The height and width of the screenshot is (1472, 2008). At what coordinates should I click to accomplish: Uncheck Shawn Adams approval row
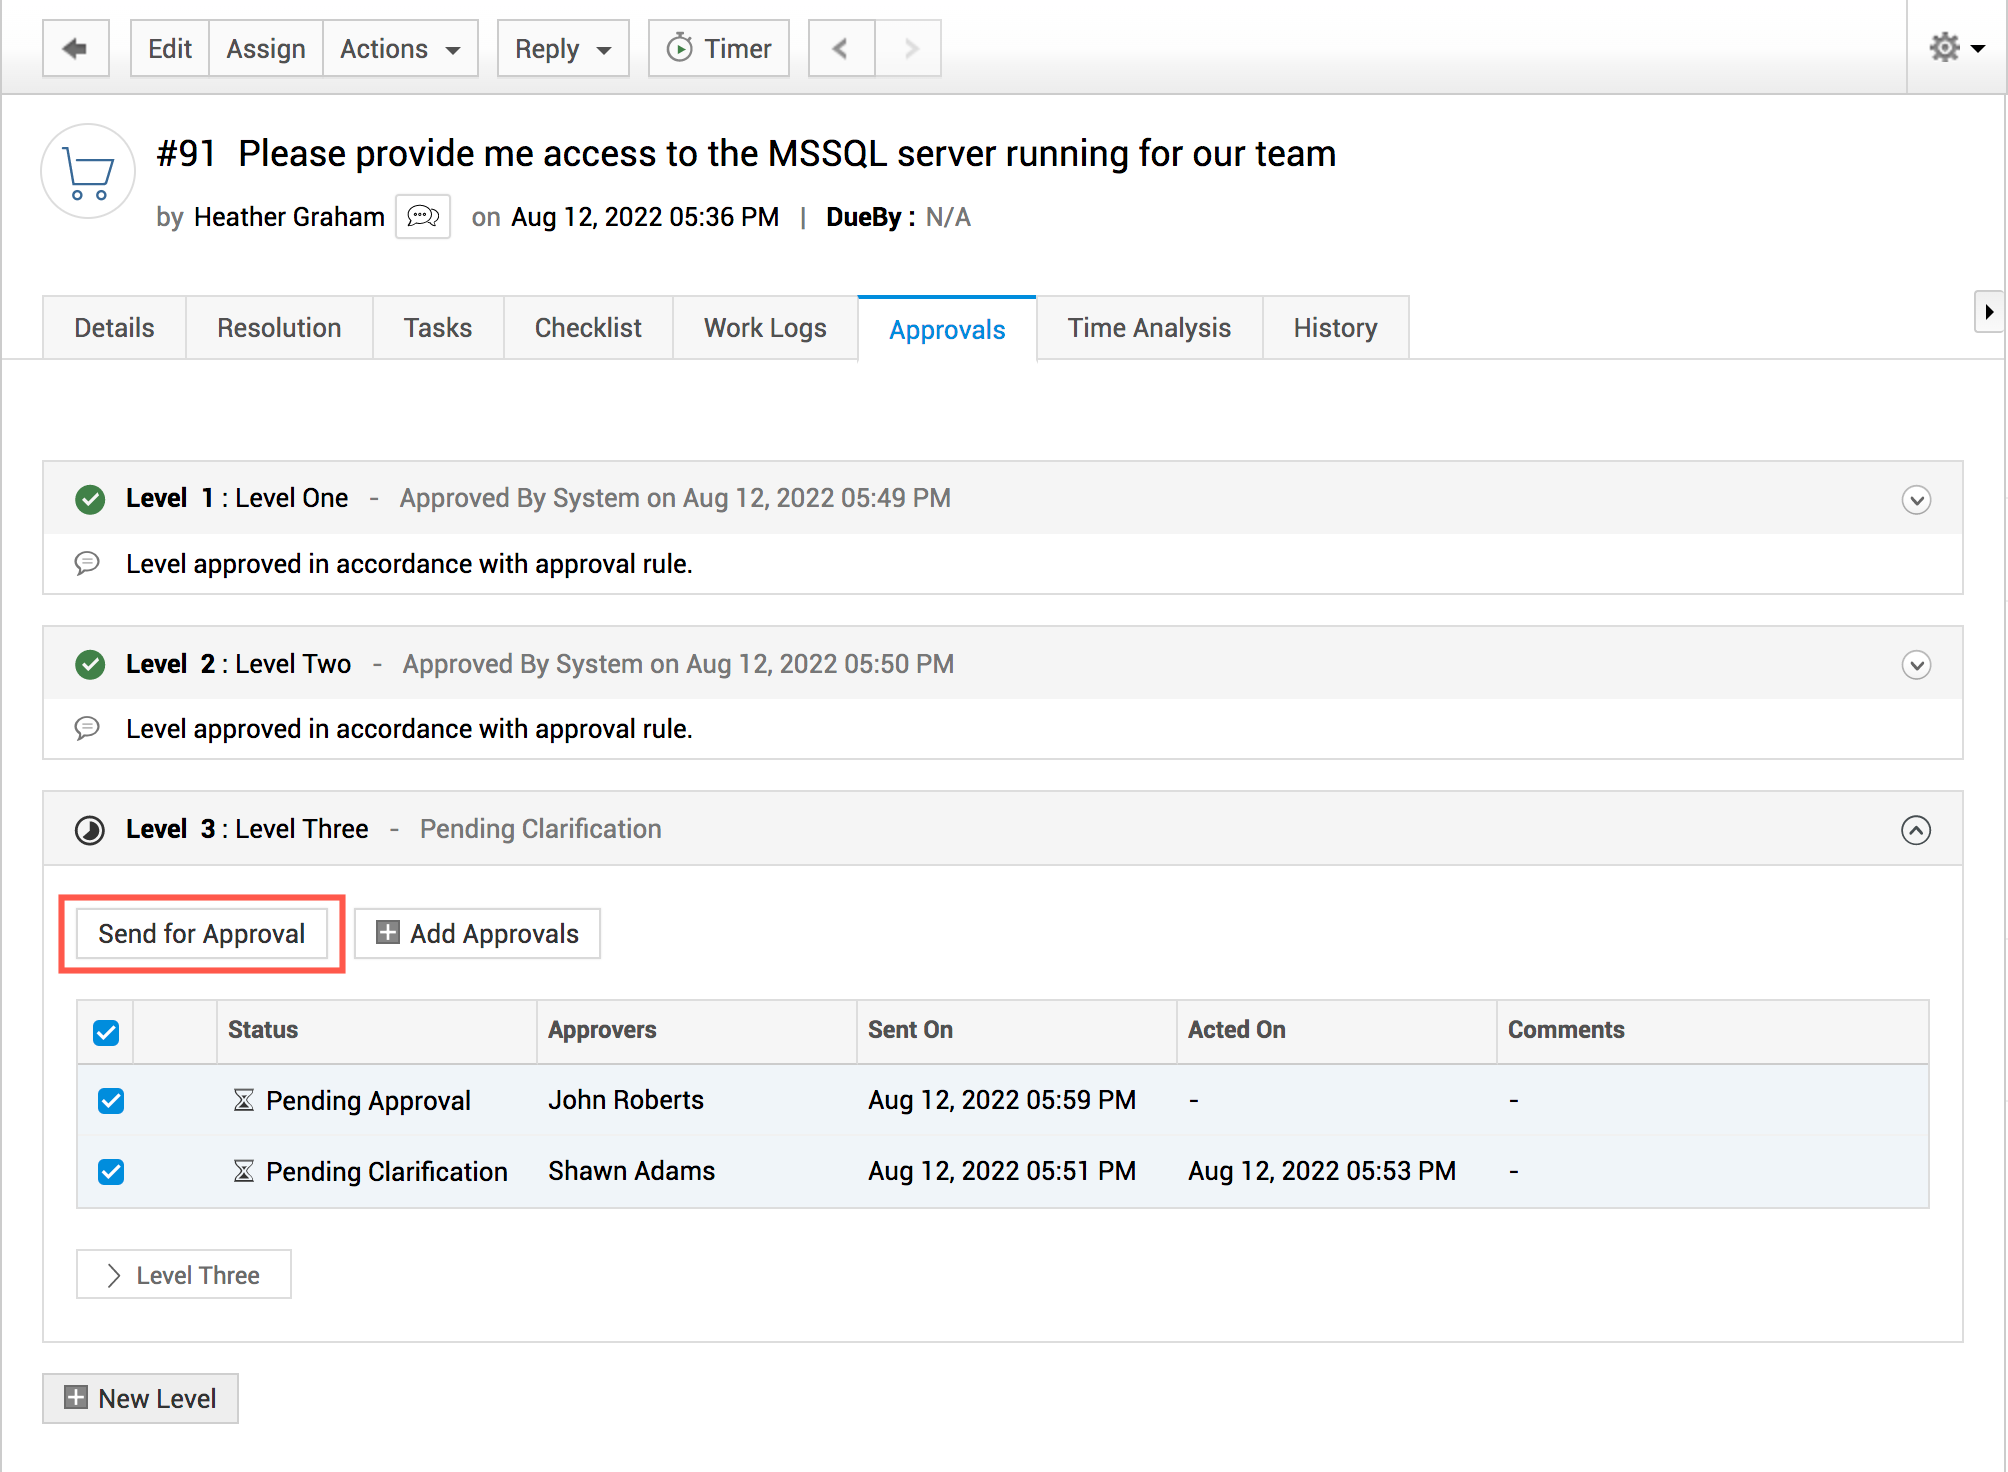point(111,1171)
